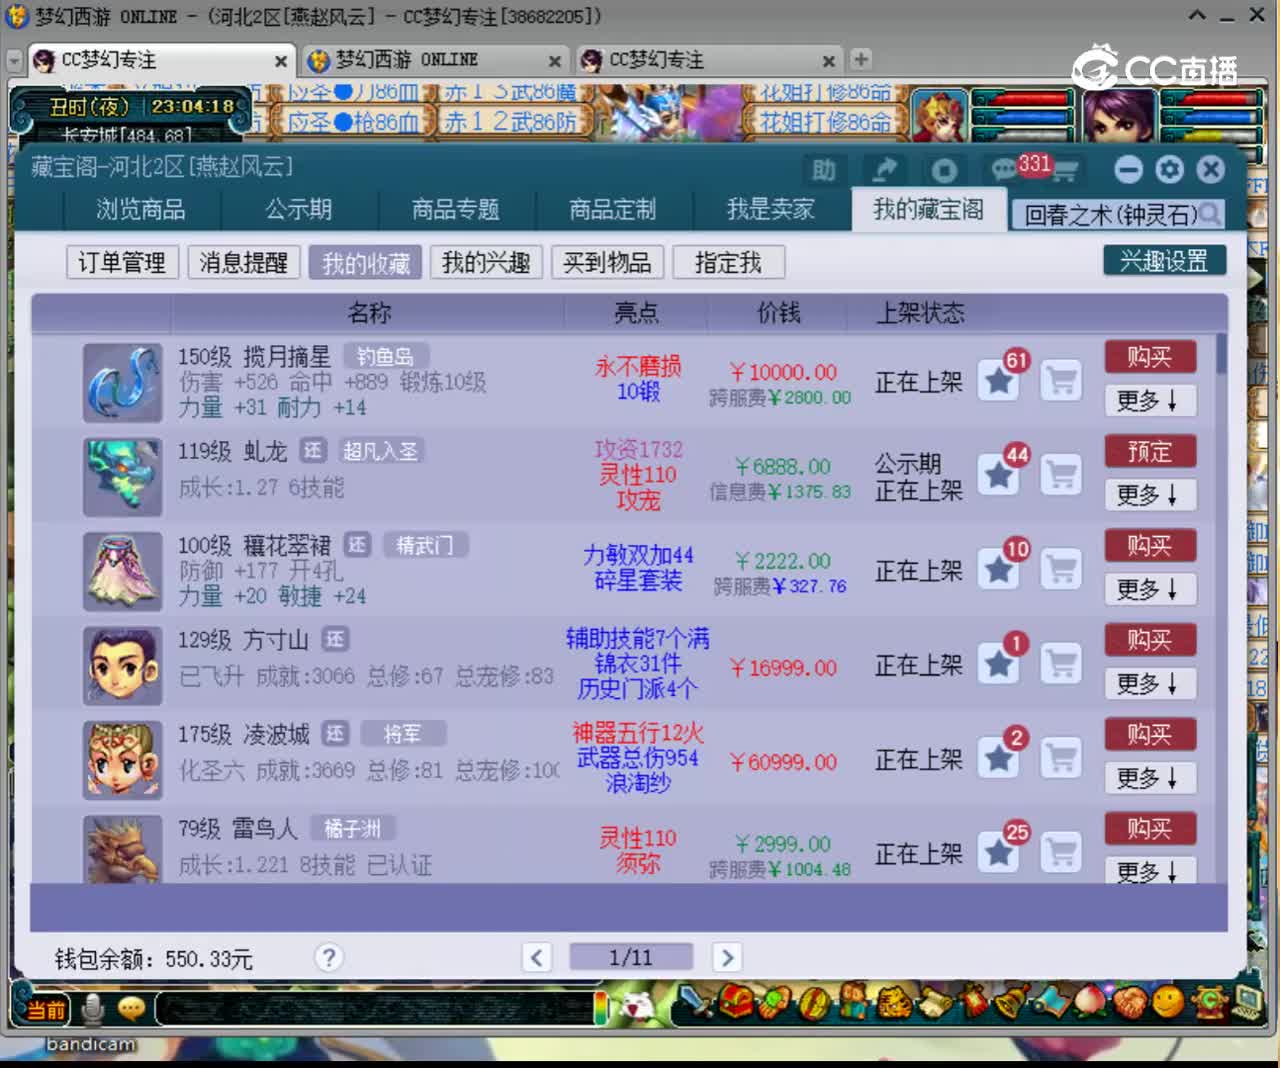The height and width of the screenshot is (1068, 1280).
Task: Click chat bubble icon in game bar
Action: pyautogui.click(x=131, y=1008)
